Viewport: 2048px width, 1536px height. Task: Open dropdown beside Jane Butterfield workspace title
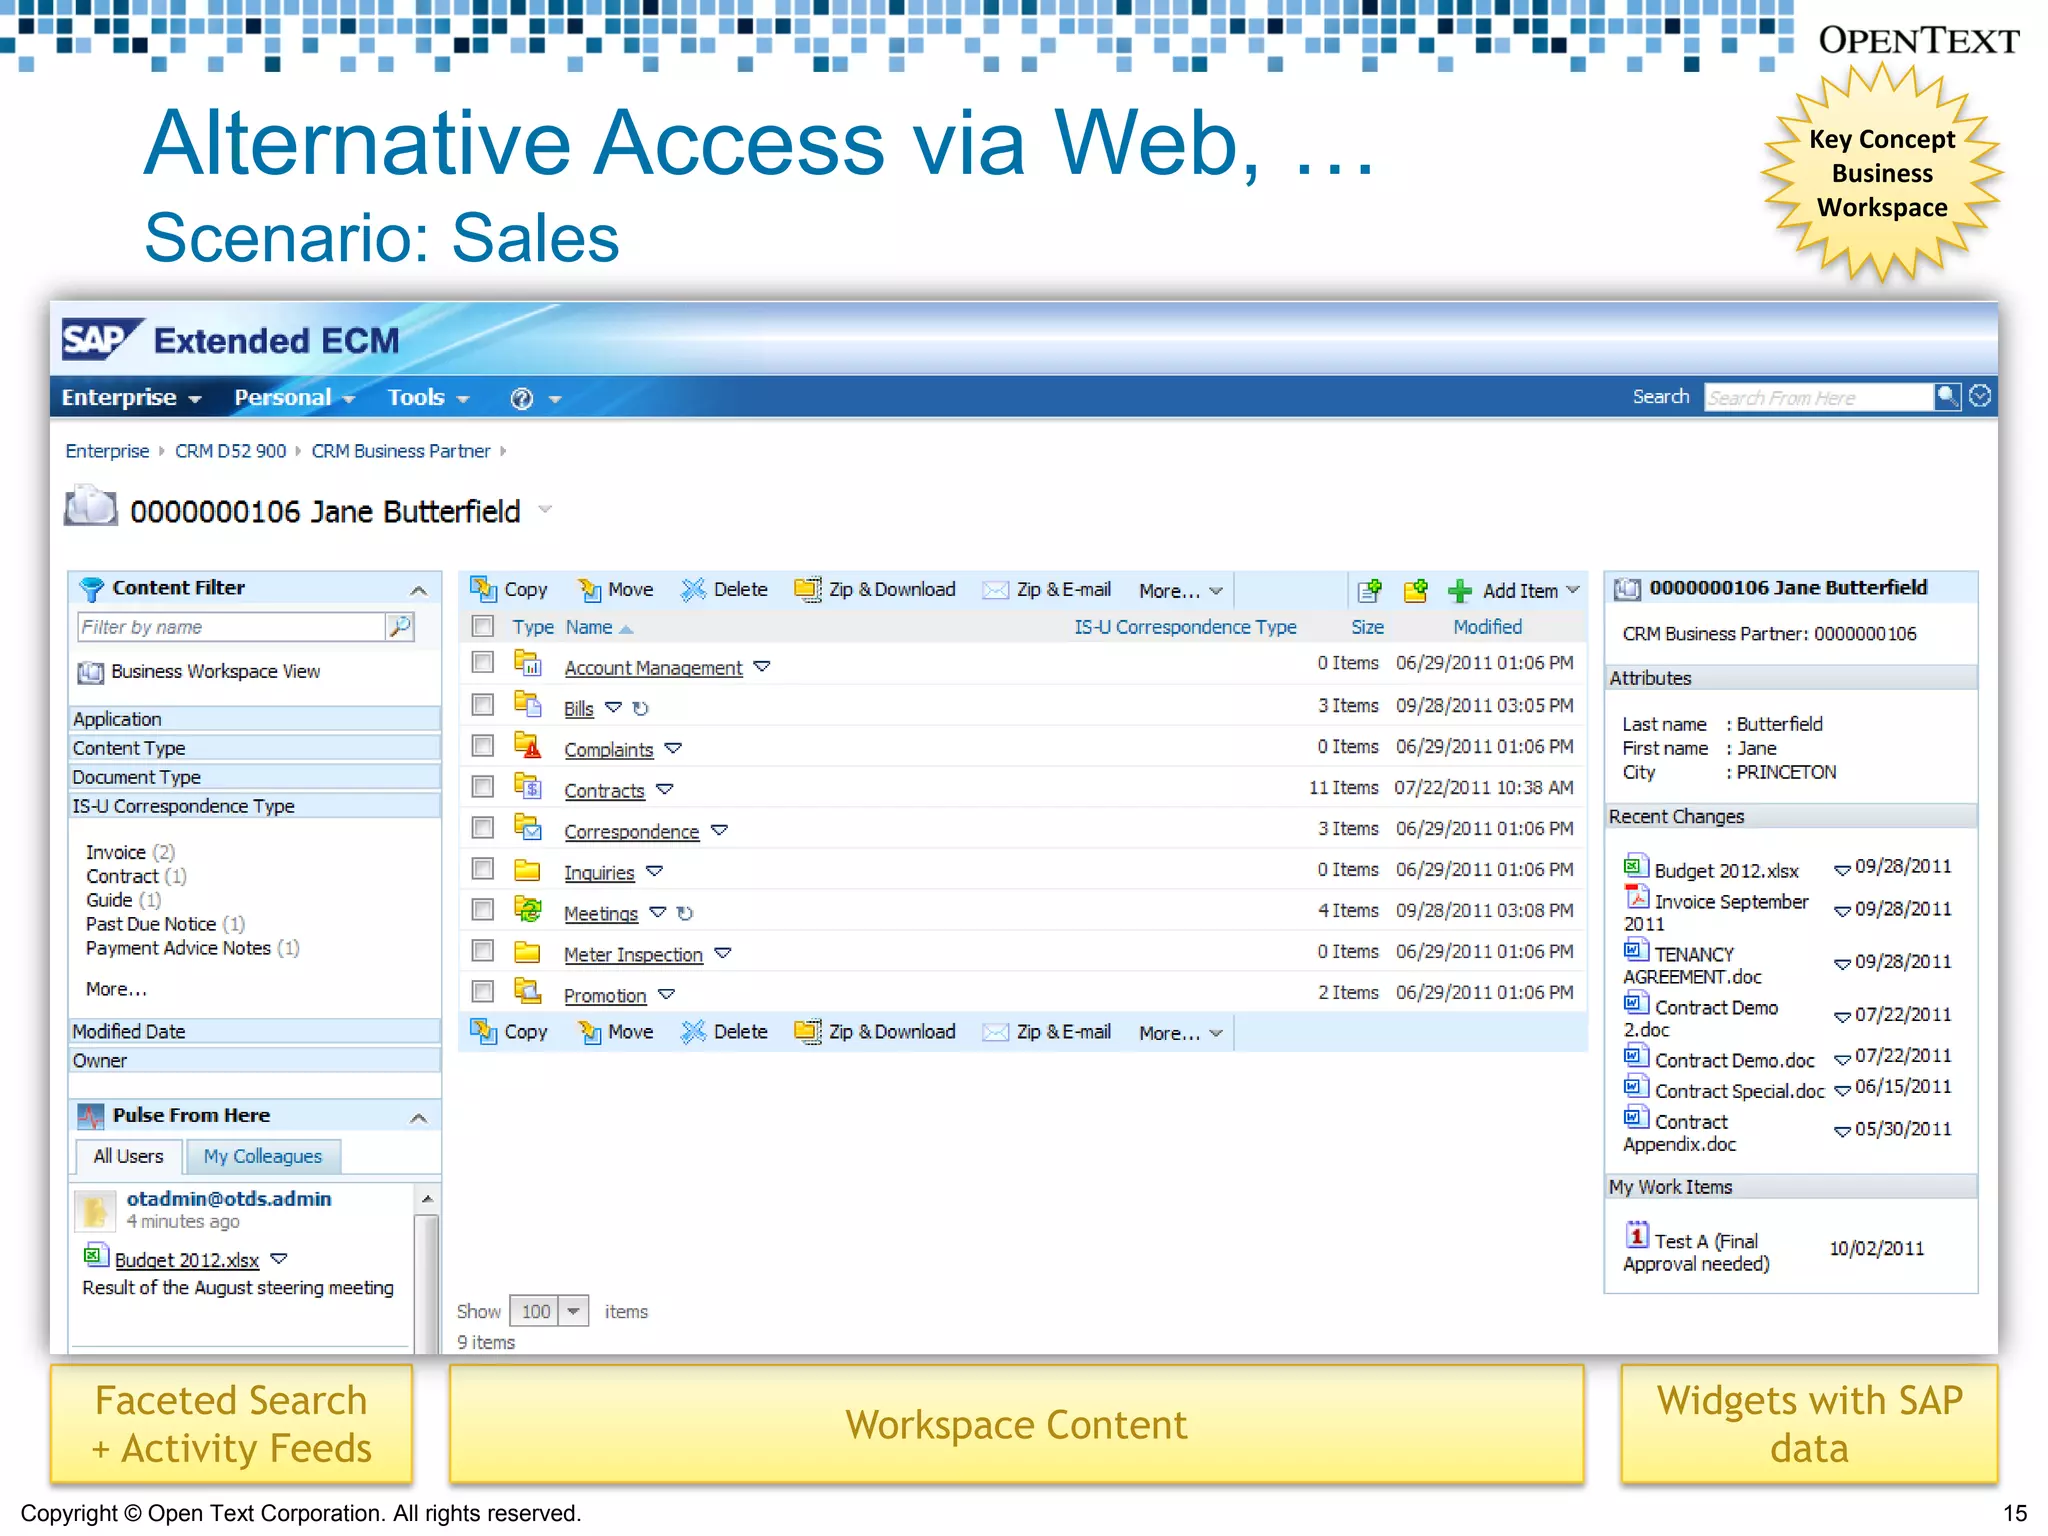pyautogui.click(x=545, y=509)
